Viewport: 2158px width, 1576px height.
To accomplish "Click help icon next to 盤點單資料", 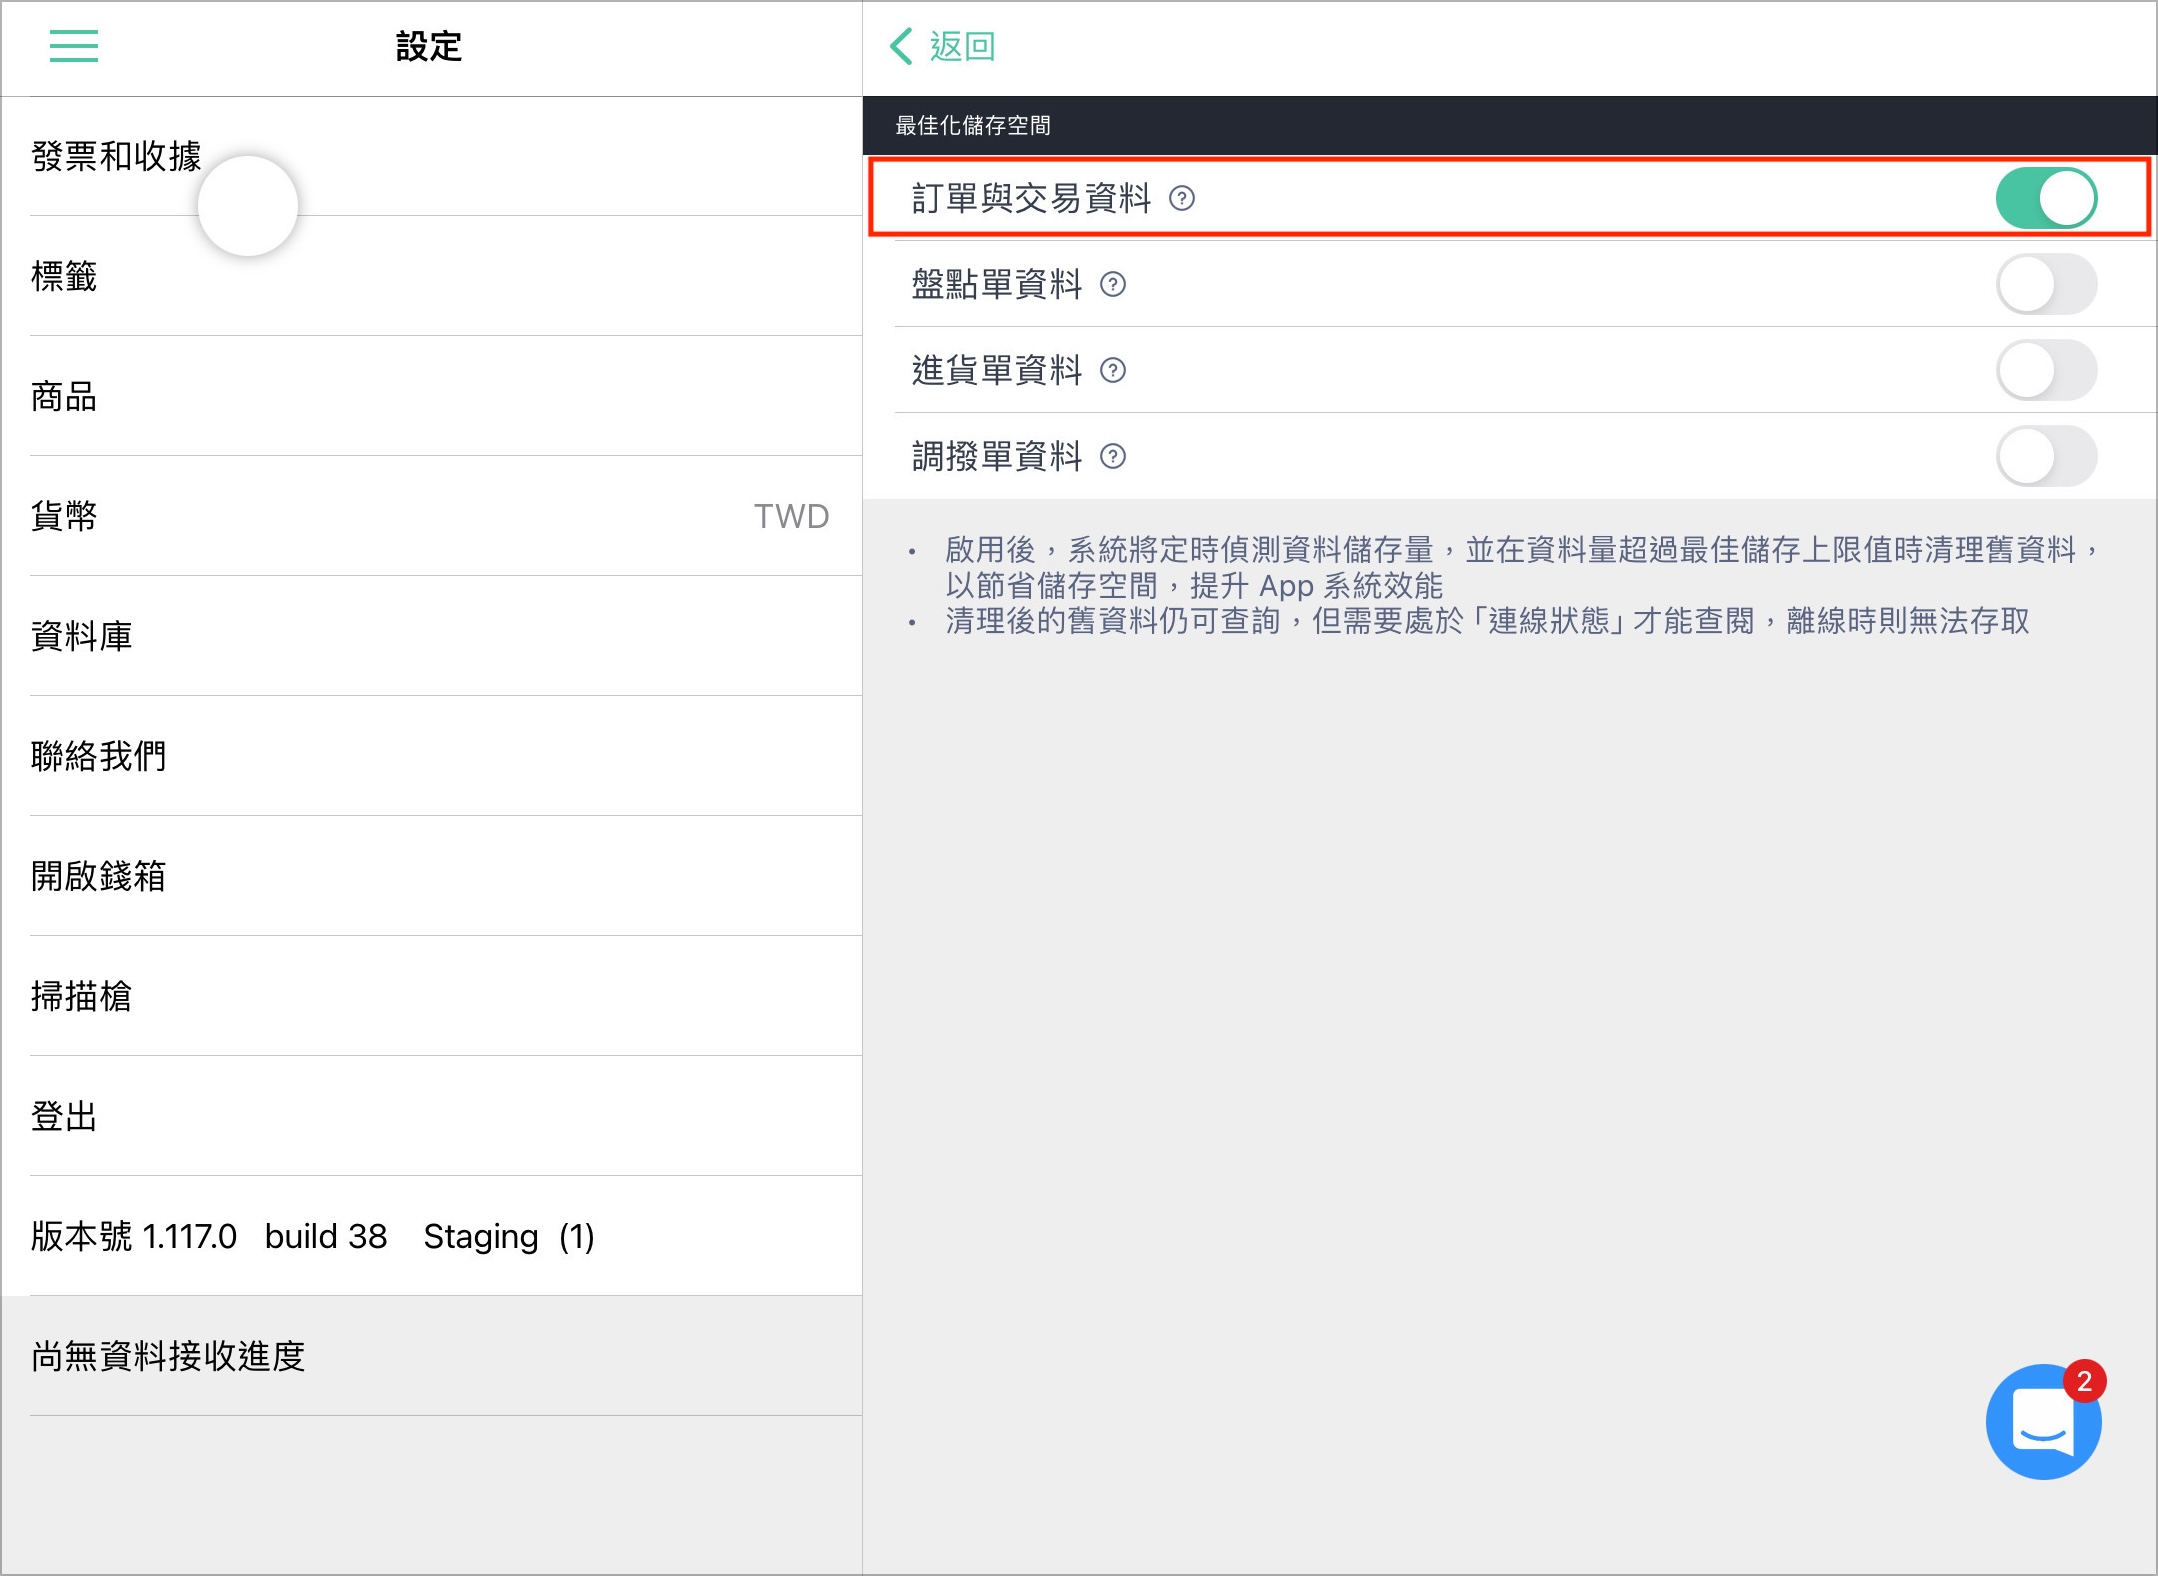I will (x=1113, y=285).
